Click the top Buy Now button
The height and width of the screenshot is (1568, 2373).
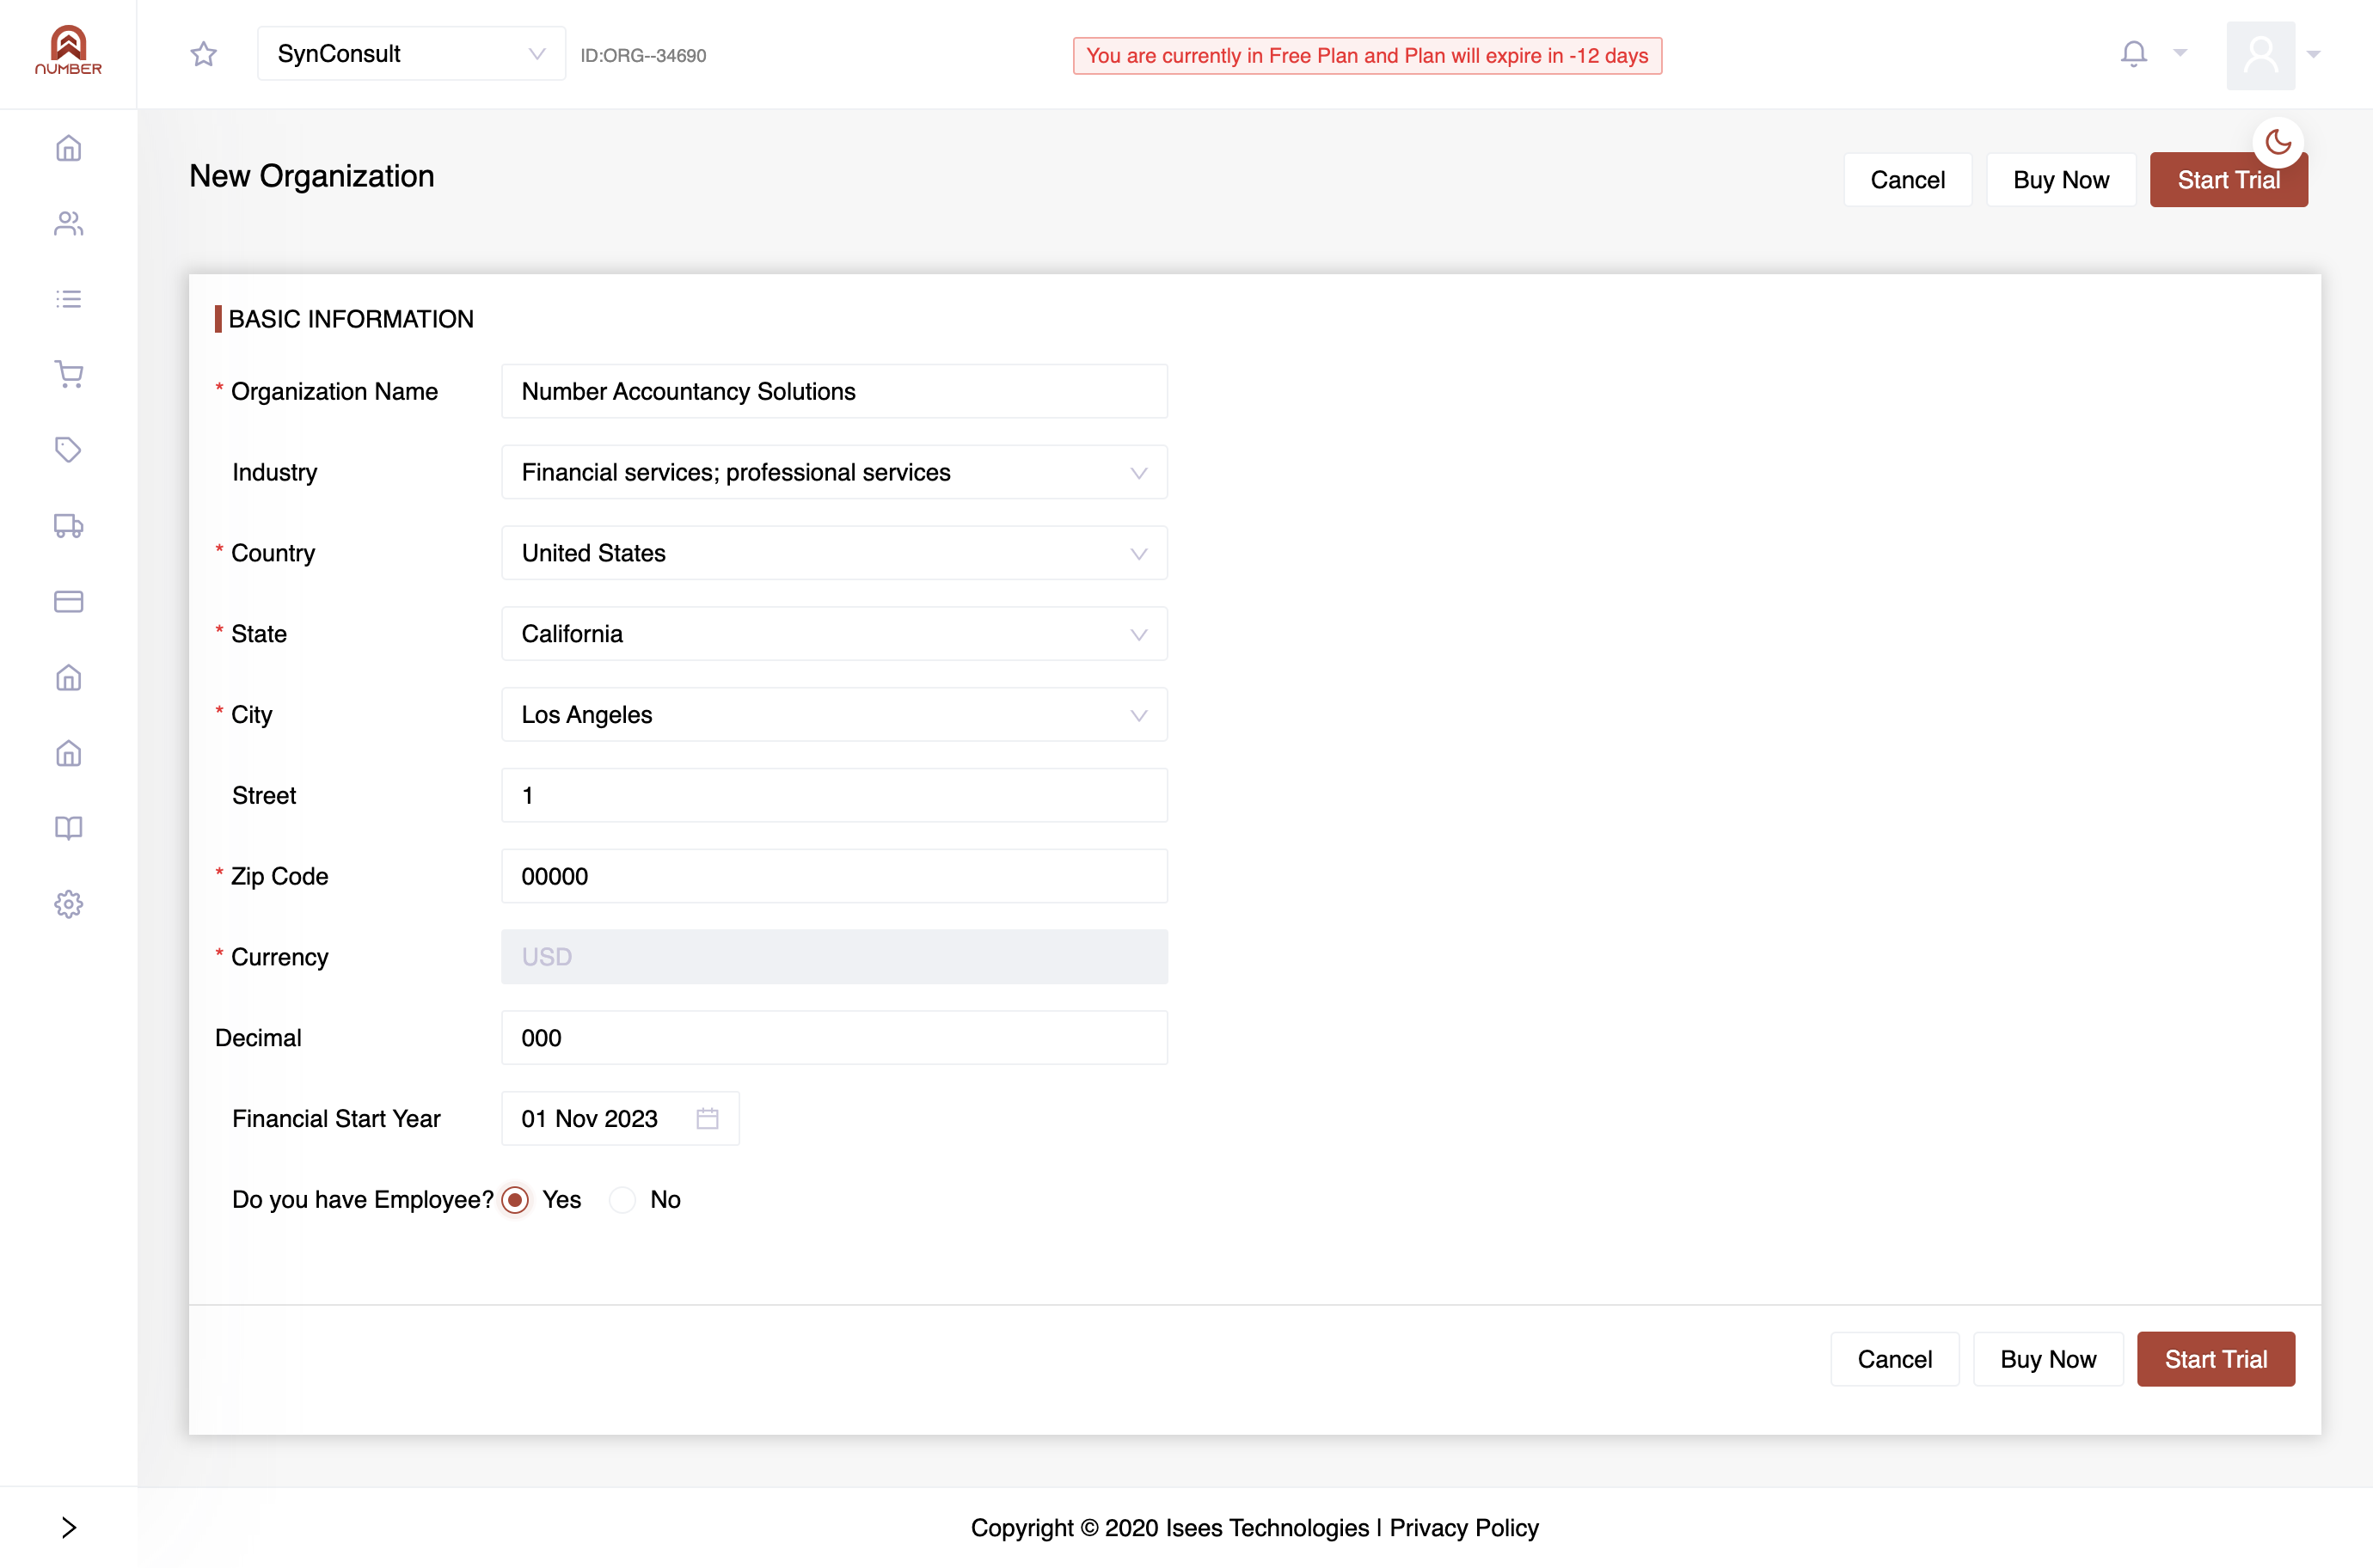pyautogui.click(x=2061, y=180)
